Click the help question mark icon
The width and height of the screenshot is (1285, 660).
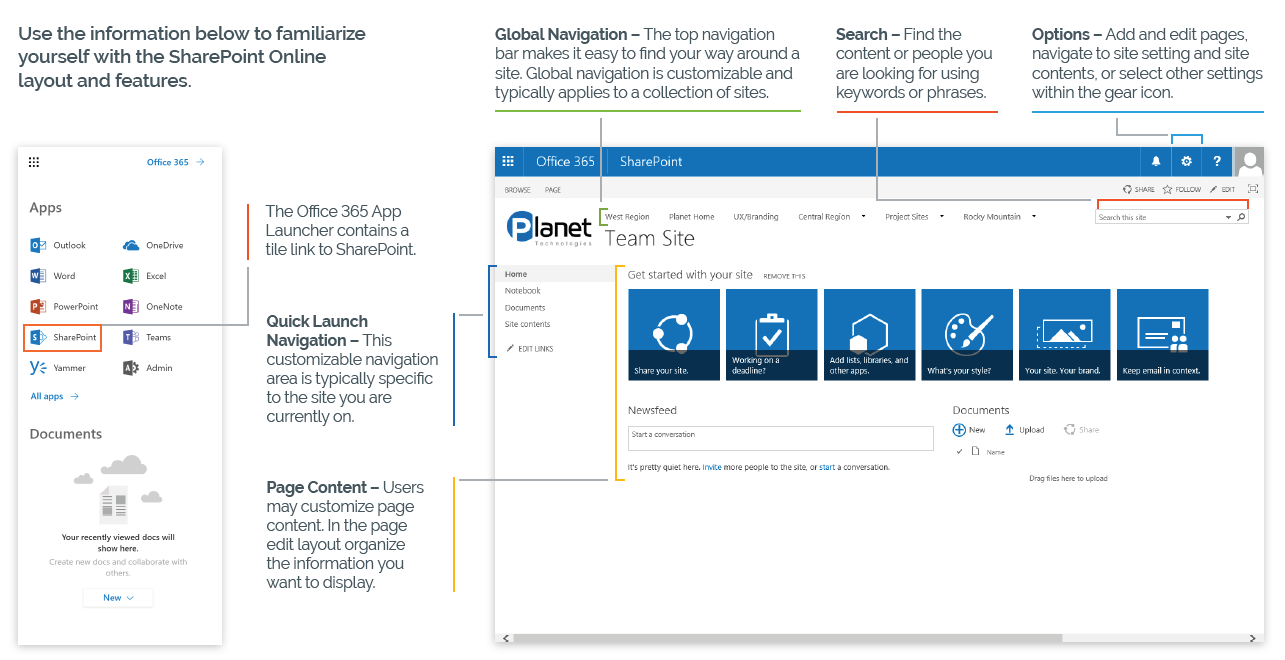pyautogui.click(x=1217, y=161)
